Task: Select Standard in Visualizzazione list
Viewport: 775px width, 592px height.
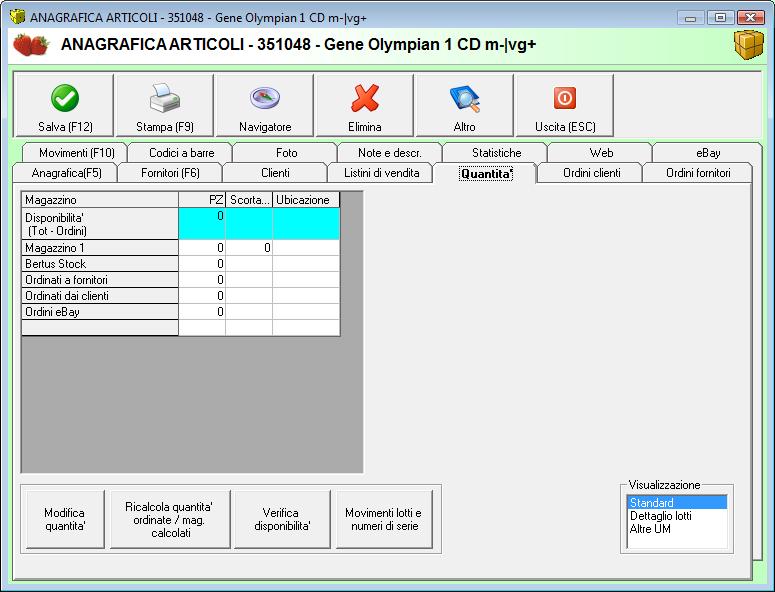Action: pyautogui.click(x=677, y=503)
